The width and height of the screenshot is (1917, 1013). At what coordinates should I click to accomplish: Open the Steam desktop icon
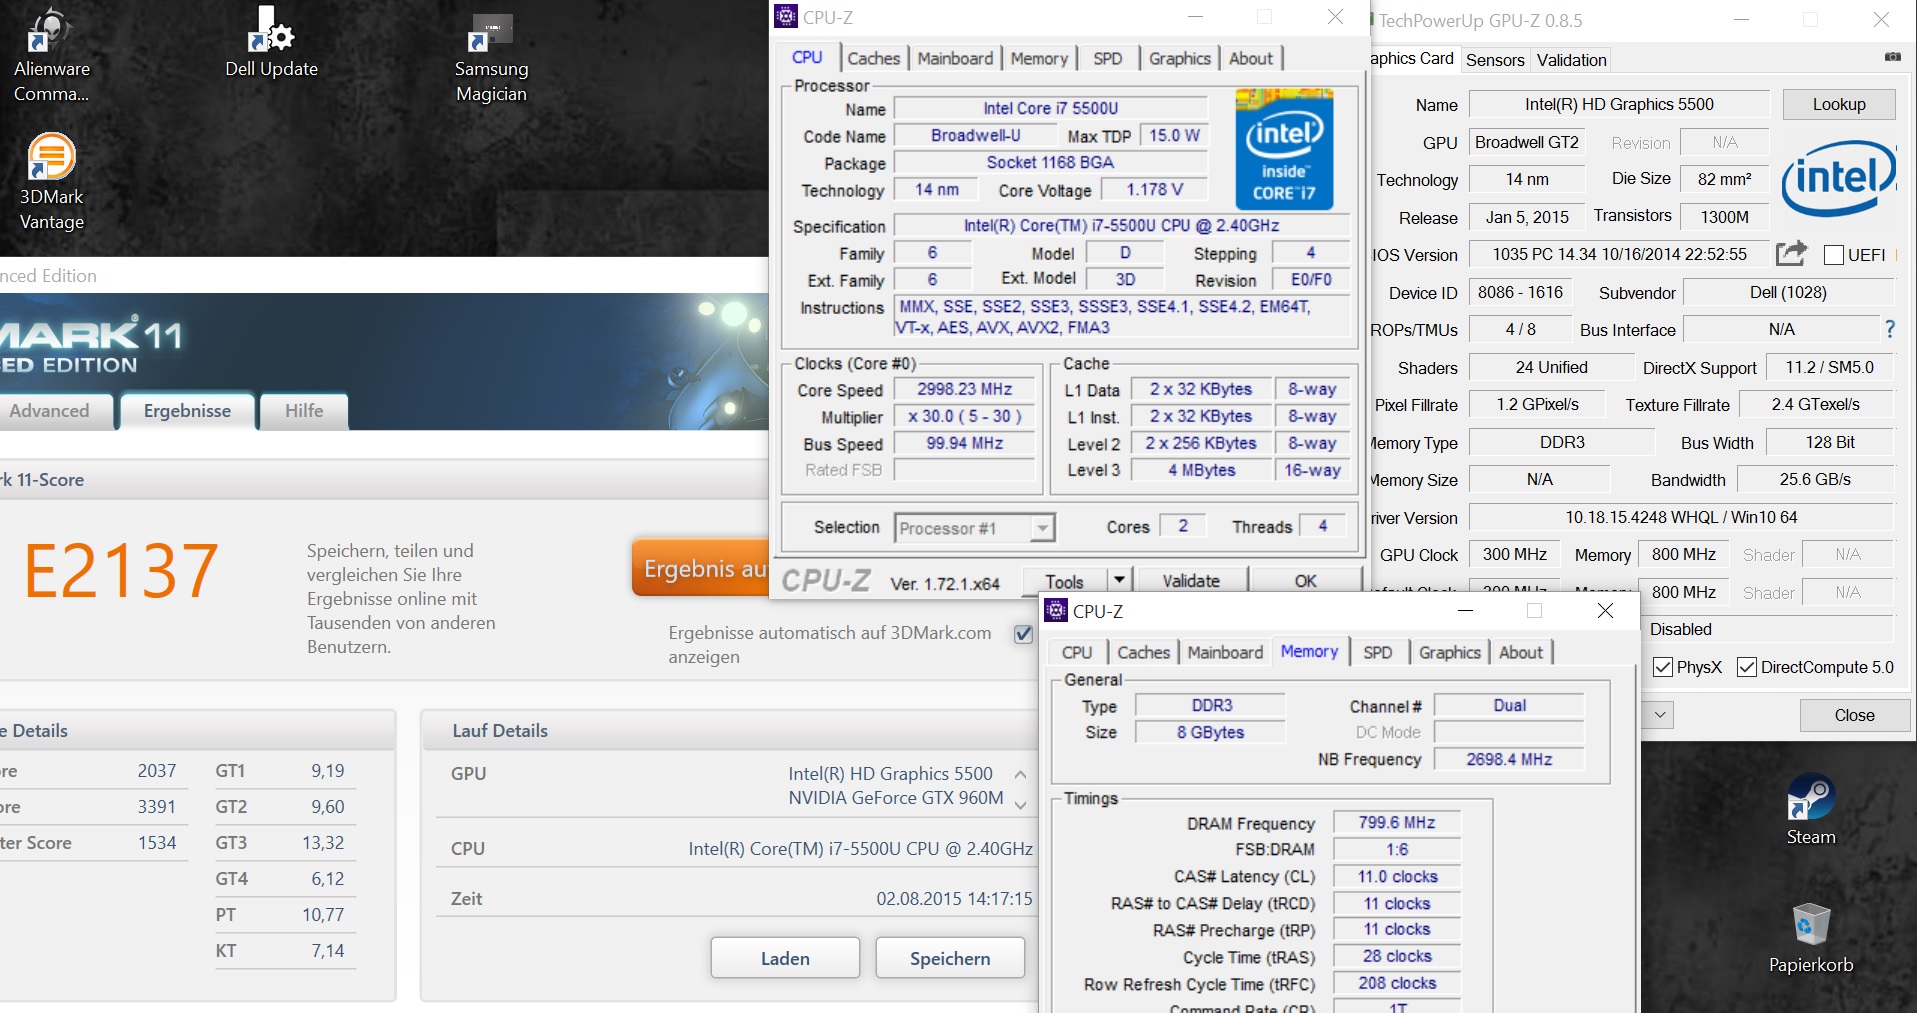(1811, 810)
